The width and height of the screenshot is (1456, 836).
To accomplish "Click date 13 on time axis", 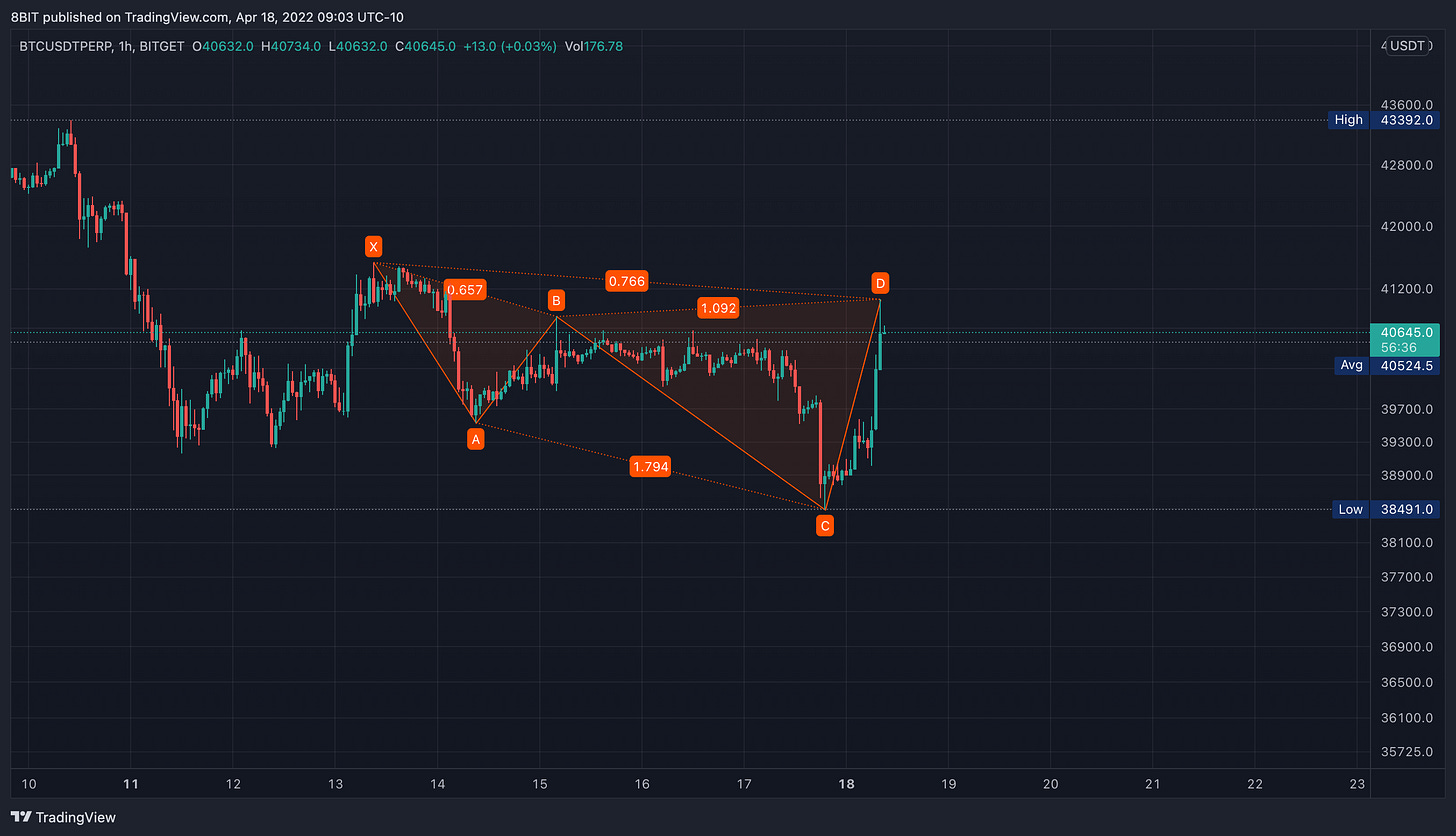I will click(x=335, y=784).
